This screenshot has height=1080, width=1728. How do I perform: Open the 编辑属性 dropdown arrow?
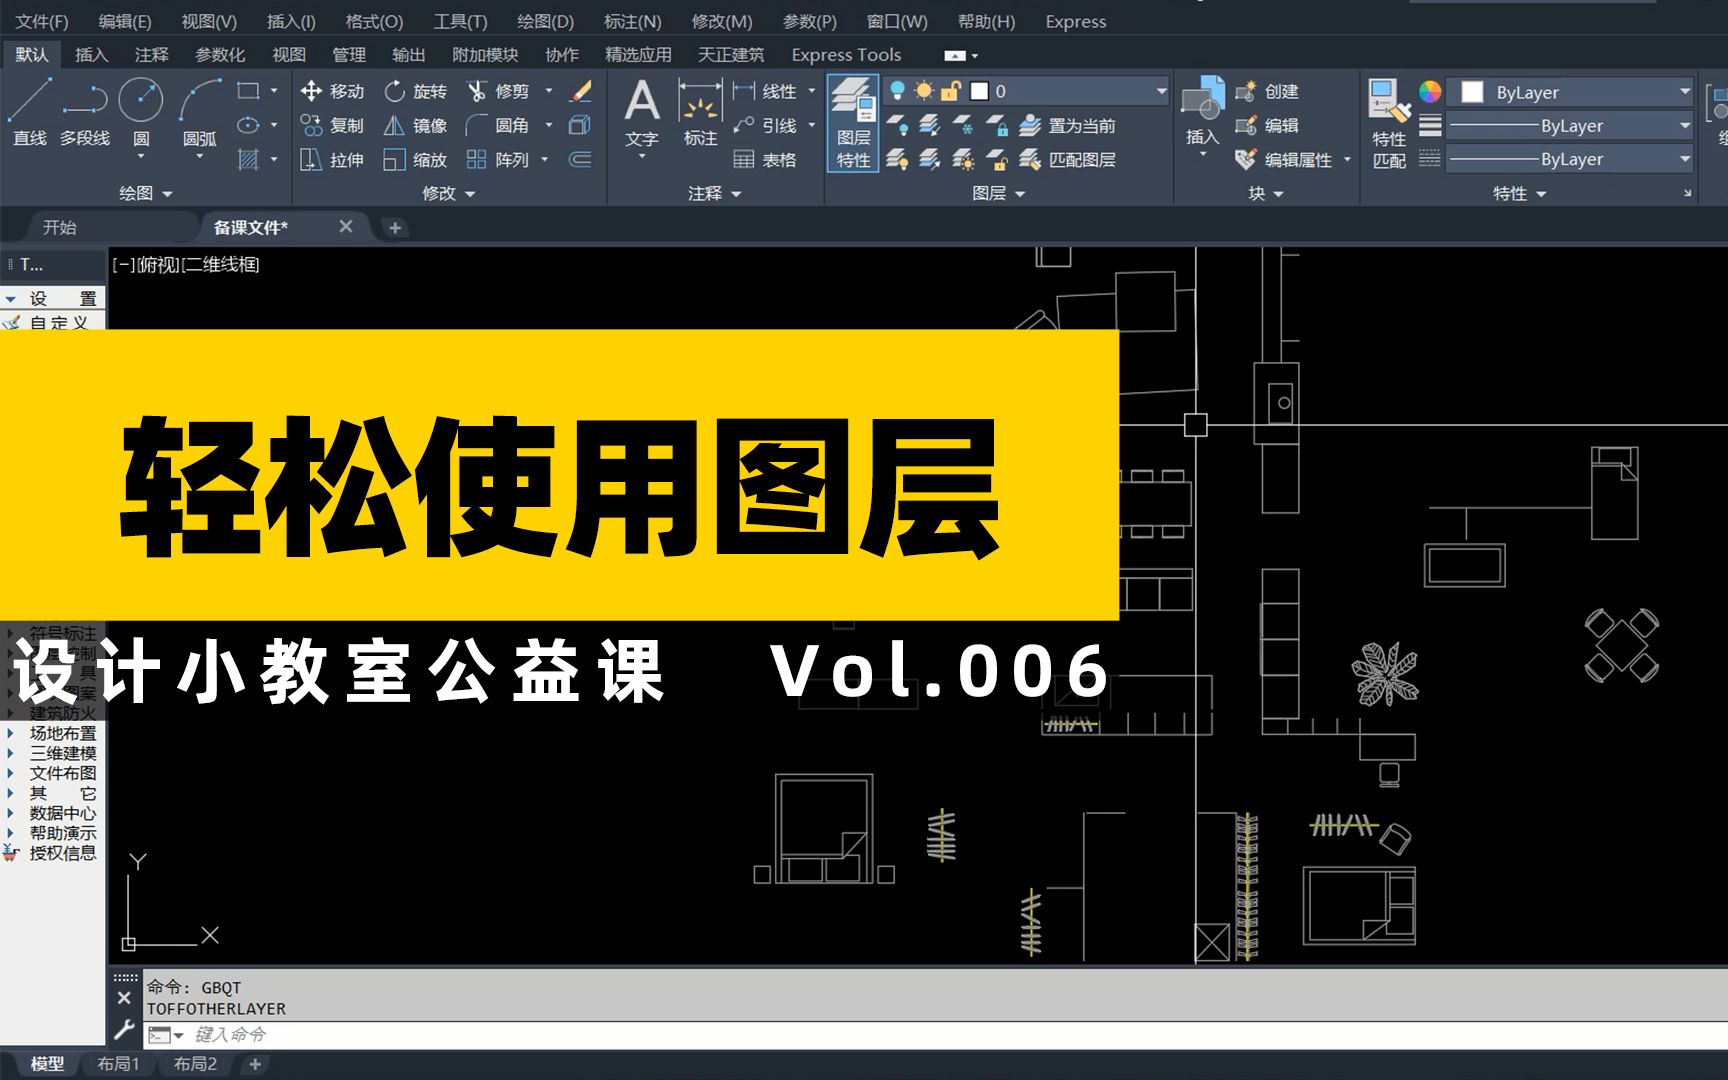[1347, 159]
